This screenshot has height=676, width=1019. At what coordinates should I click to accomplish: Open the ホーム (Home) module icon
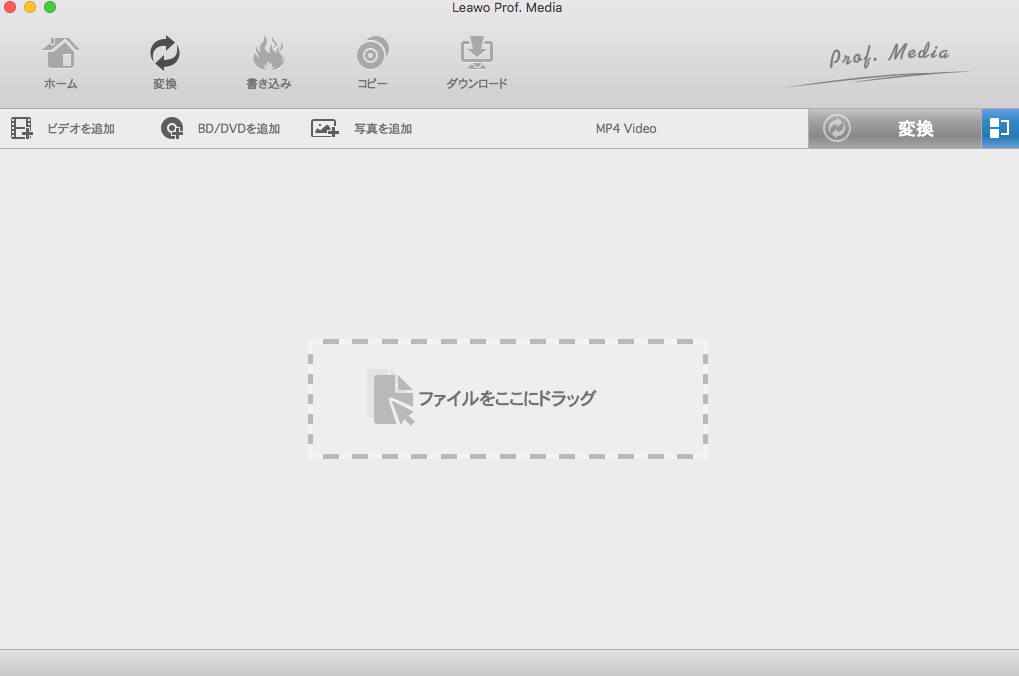(x=61, y=53)
